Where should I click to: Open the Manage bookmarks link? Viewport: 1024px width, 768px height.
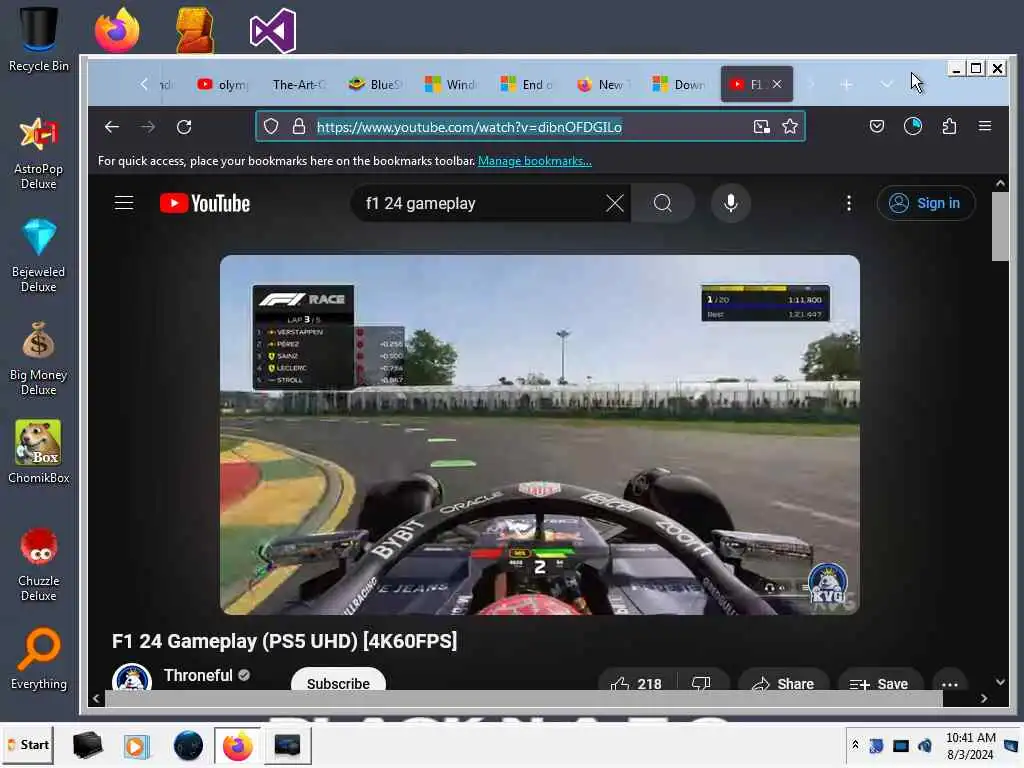535,161
